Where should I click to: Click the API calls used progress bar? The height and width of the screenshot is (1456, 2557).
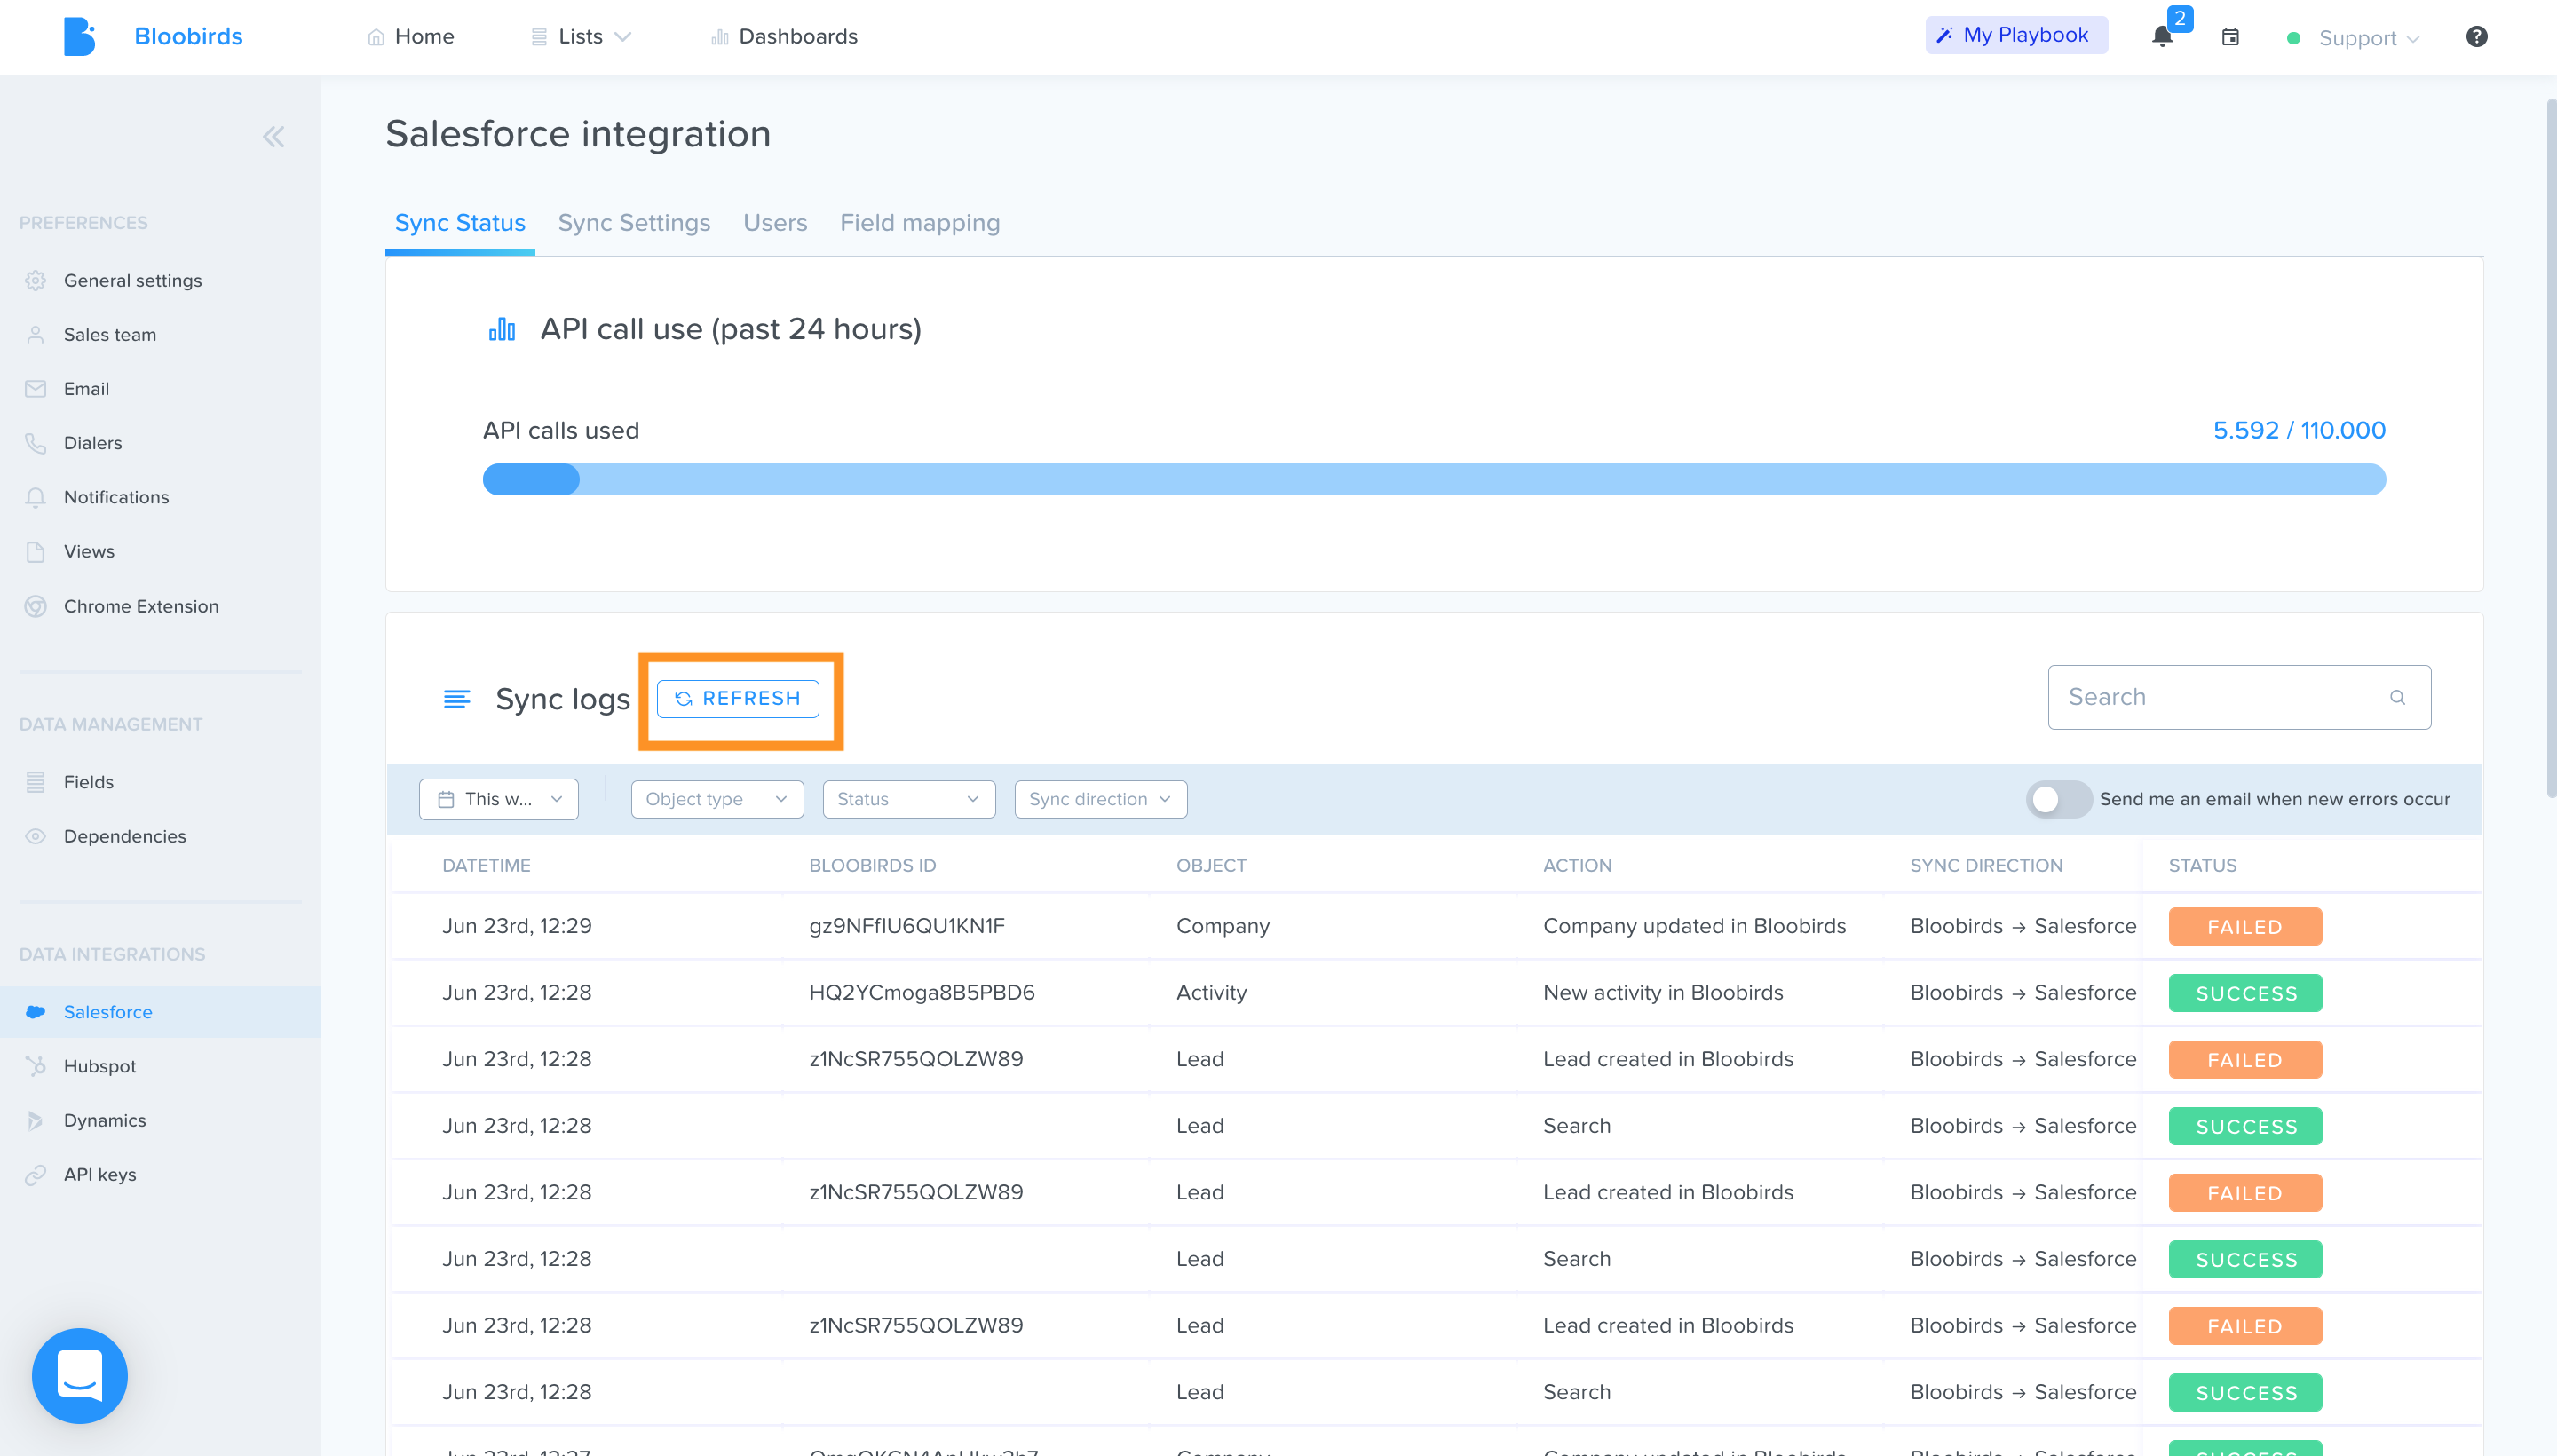pyautogui.click(x=1434, y=479)
